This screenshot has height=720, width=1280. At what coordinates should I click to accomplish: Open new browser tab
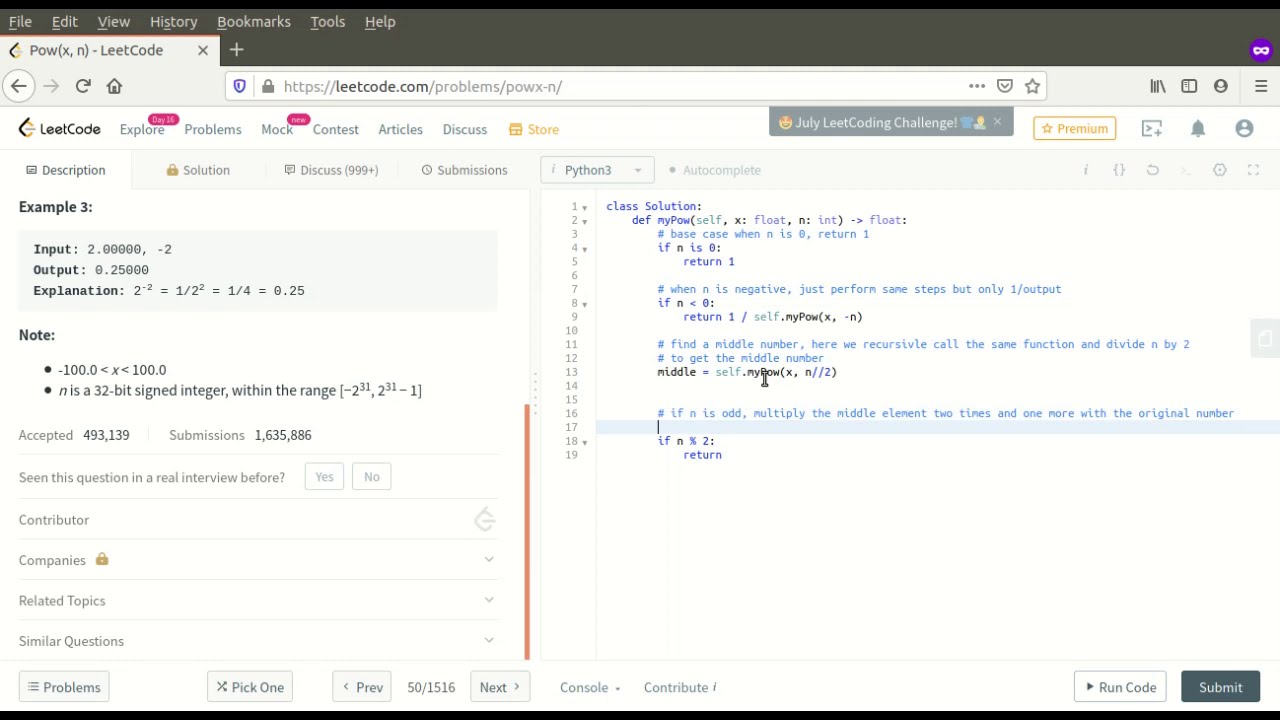236,50
